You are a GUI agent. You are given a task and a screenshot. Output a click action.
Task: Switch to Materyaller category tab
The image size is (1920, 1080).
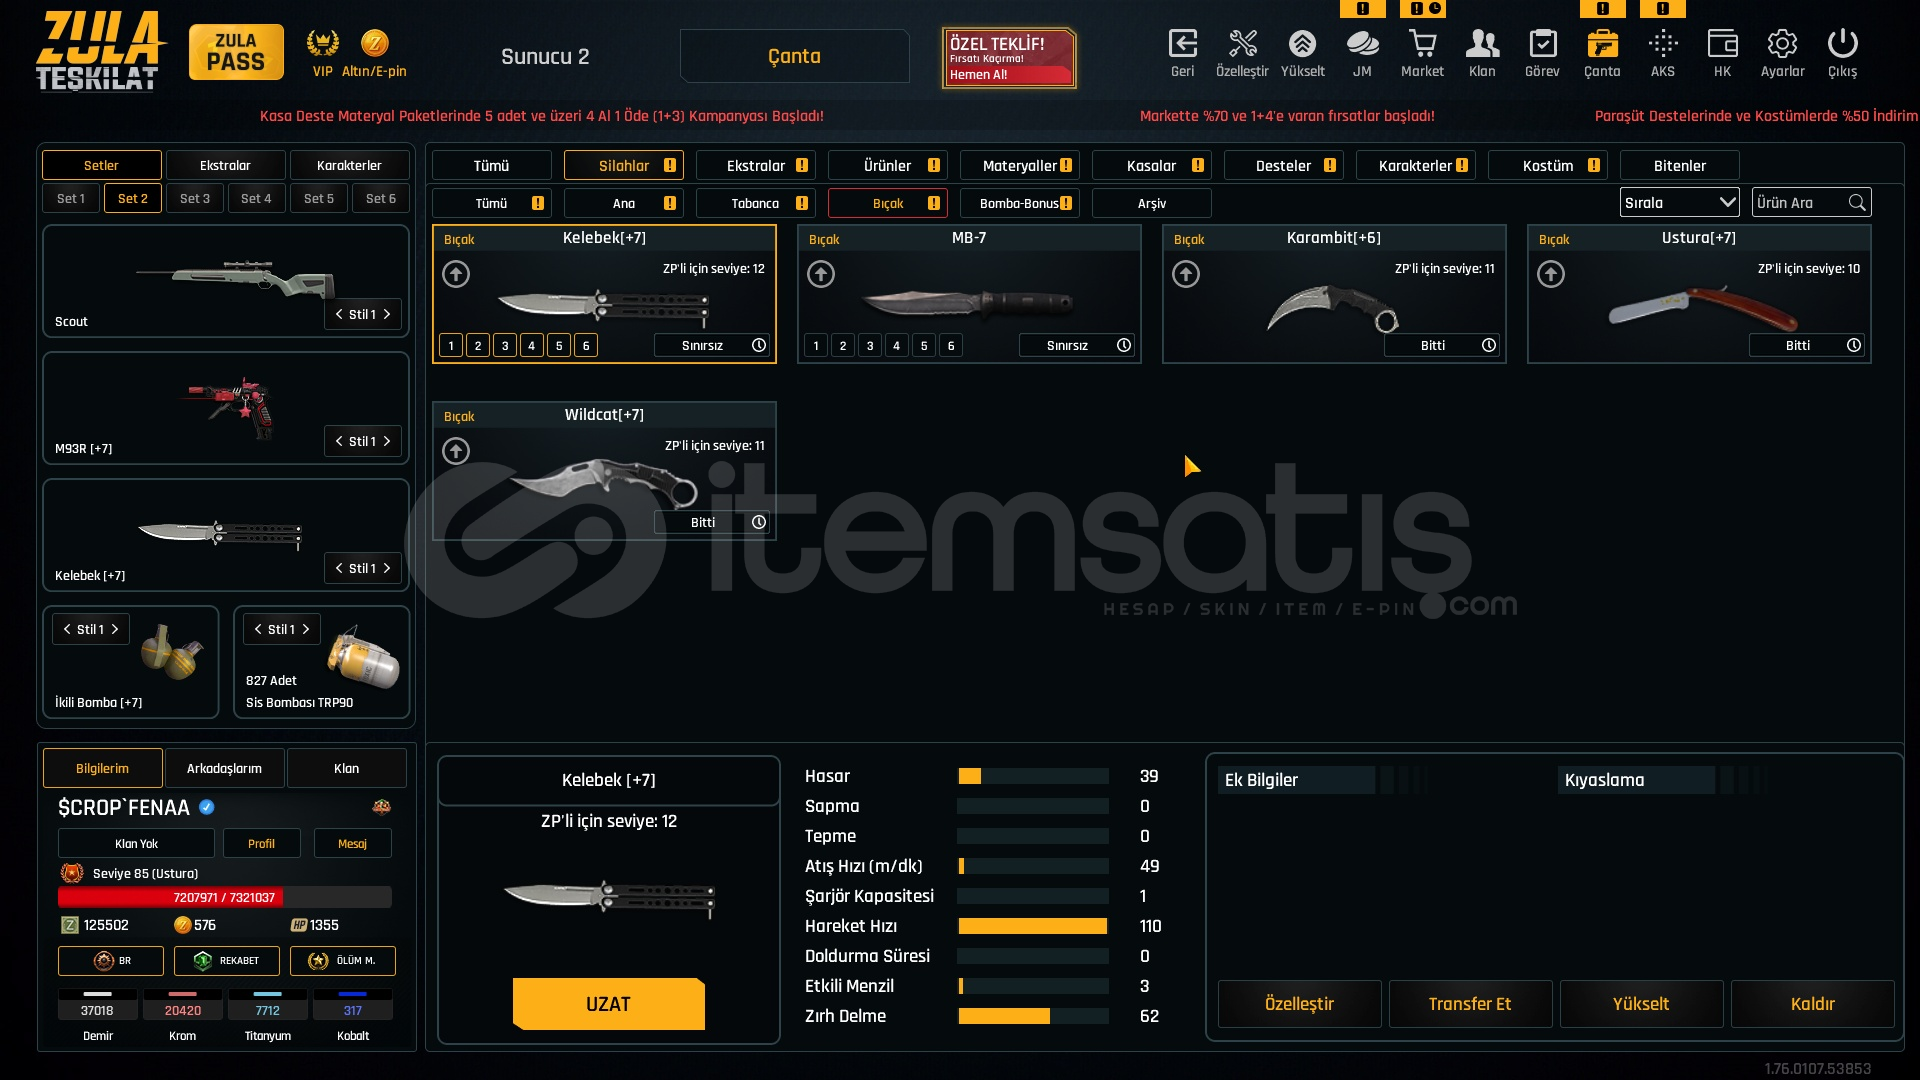point(1020,166)
